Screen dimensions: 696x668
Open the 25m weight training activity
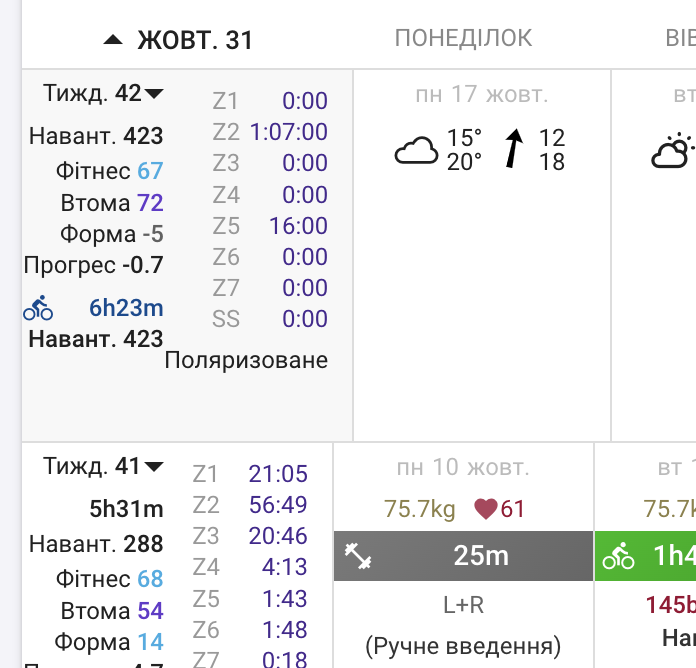click(x=463, y=556)
